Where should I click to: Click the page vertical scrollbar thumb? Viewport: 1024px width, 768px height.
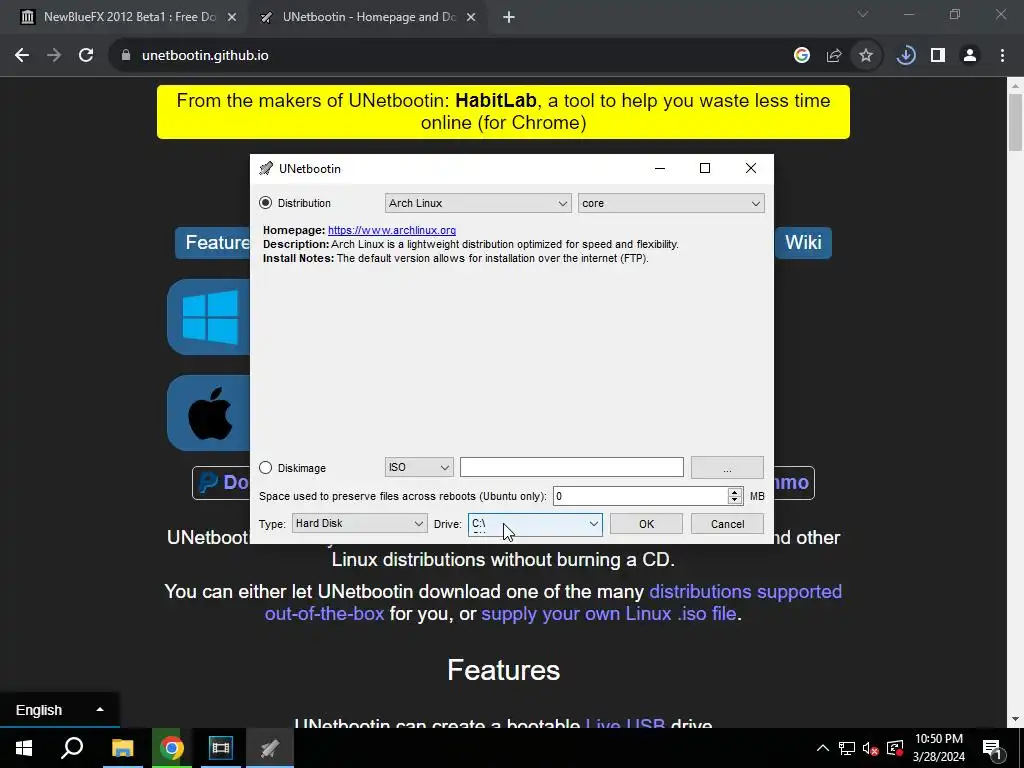click(x=1016, y=122)
